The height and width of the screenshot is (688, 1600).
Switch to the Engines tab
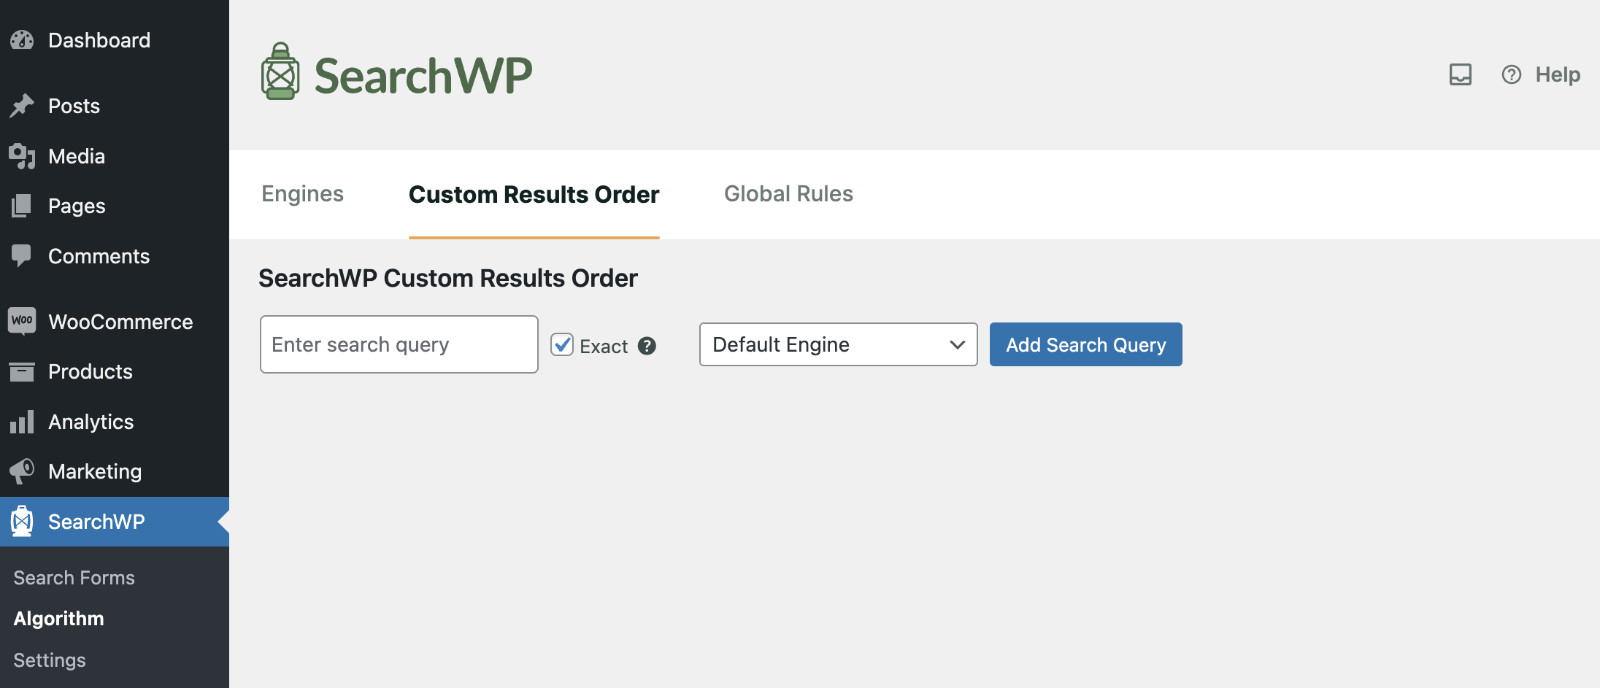[303, 194]
